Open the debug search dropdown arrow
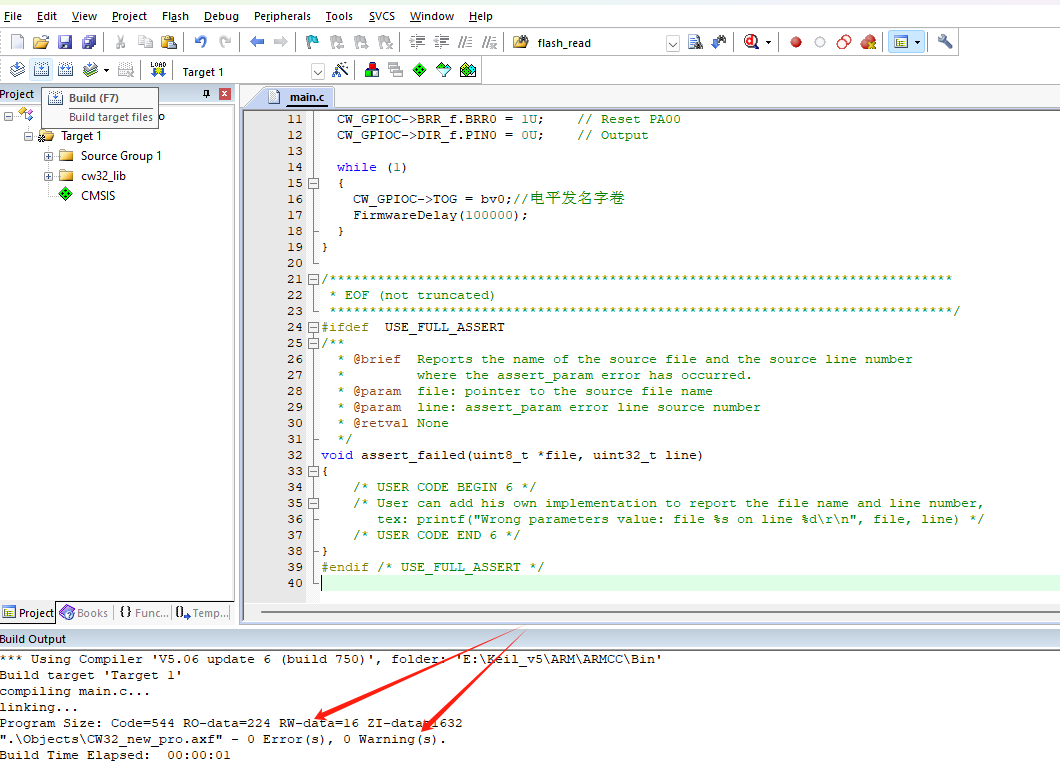Screen dimensions: 1060x766 [769, 43]
